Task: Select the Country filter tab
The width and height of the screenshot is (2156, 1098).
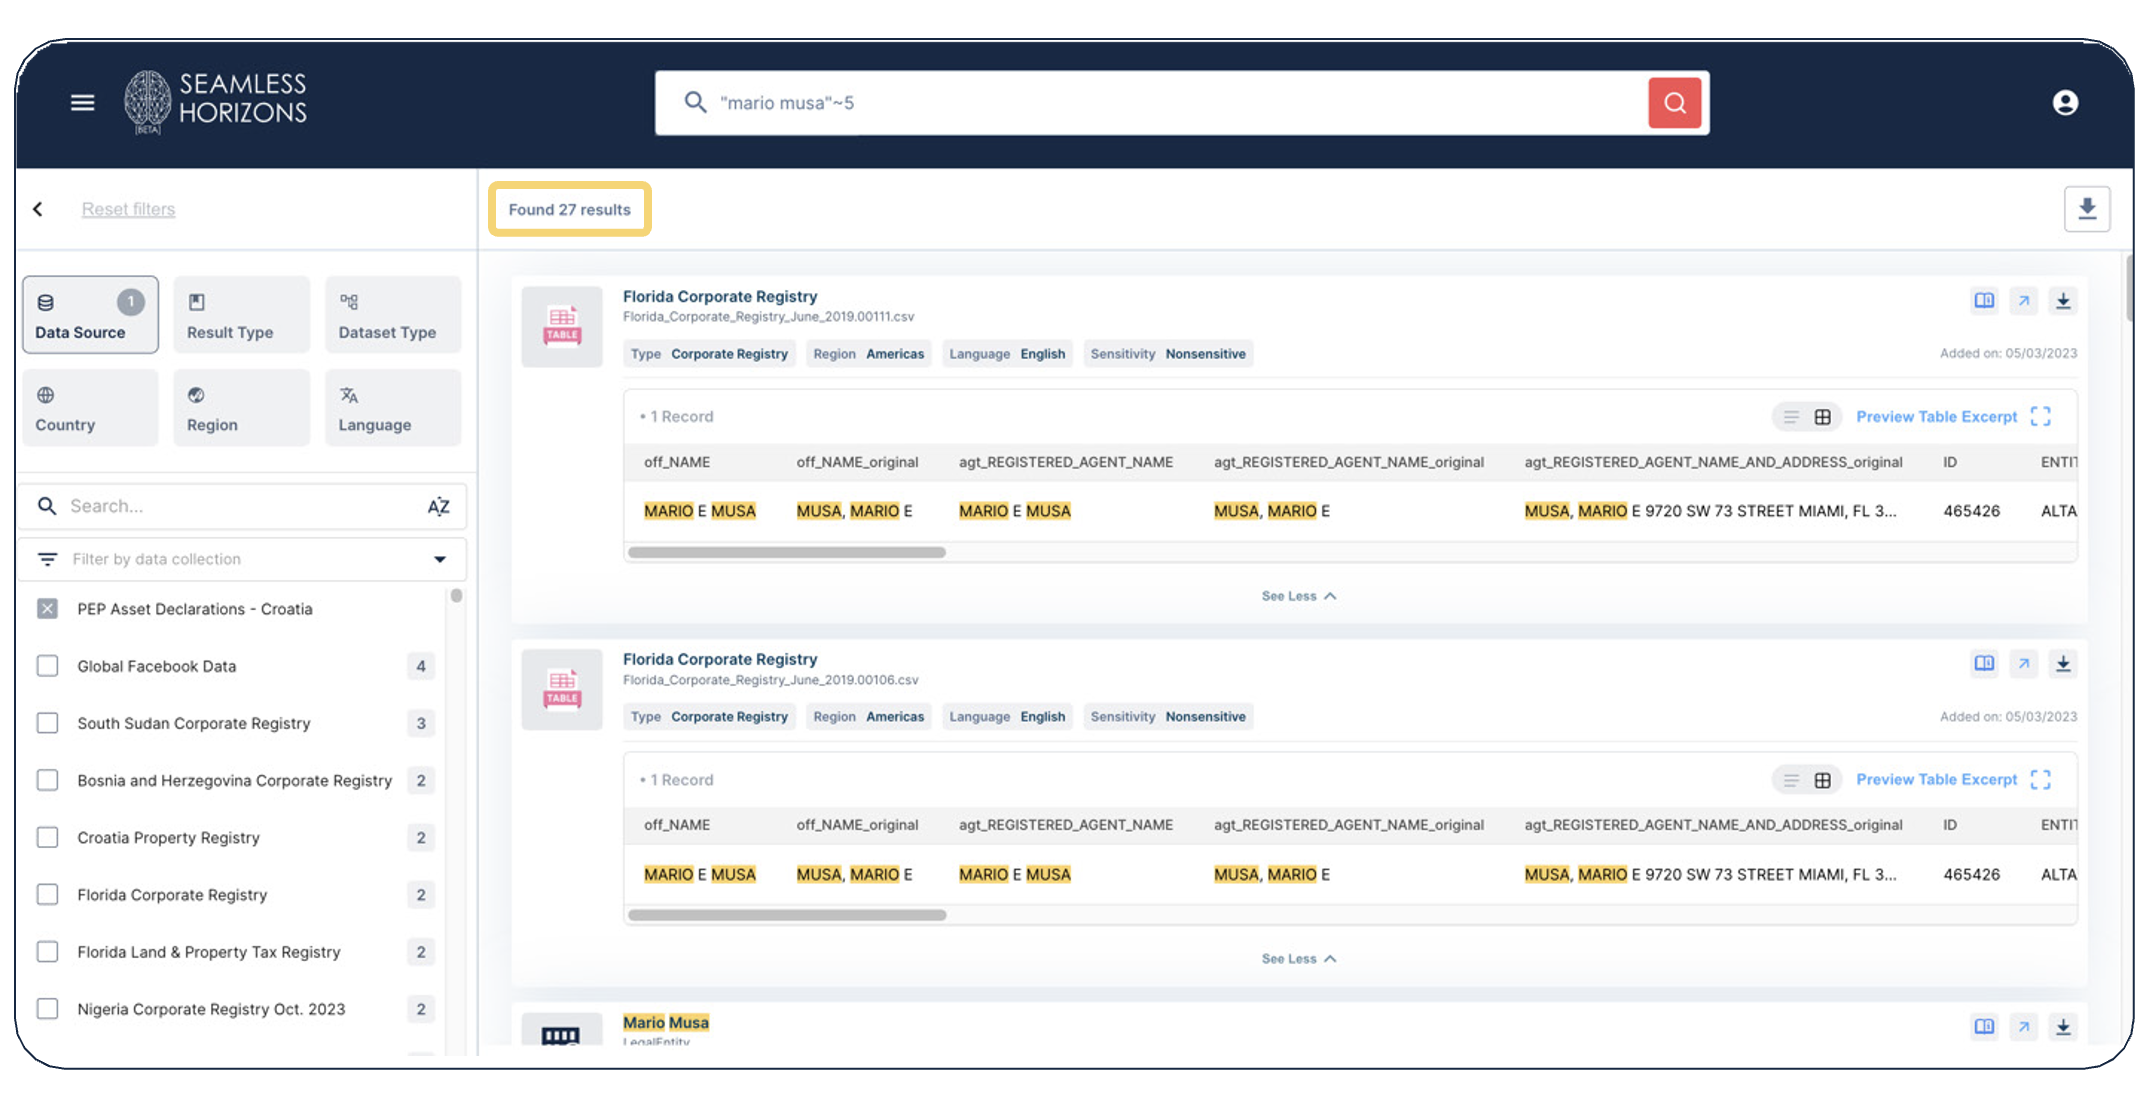Action: pyautogui.click(x=90, y=408)
